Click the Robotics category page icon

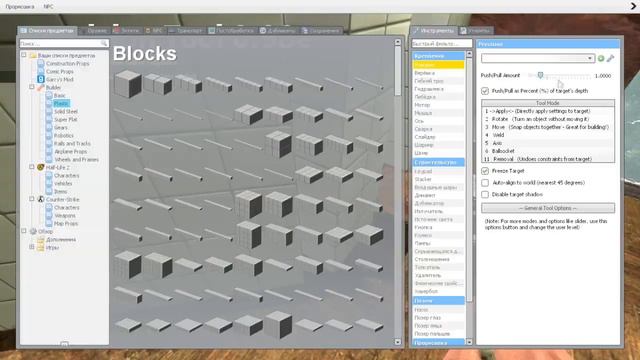(49, 136)
